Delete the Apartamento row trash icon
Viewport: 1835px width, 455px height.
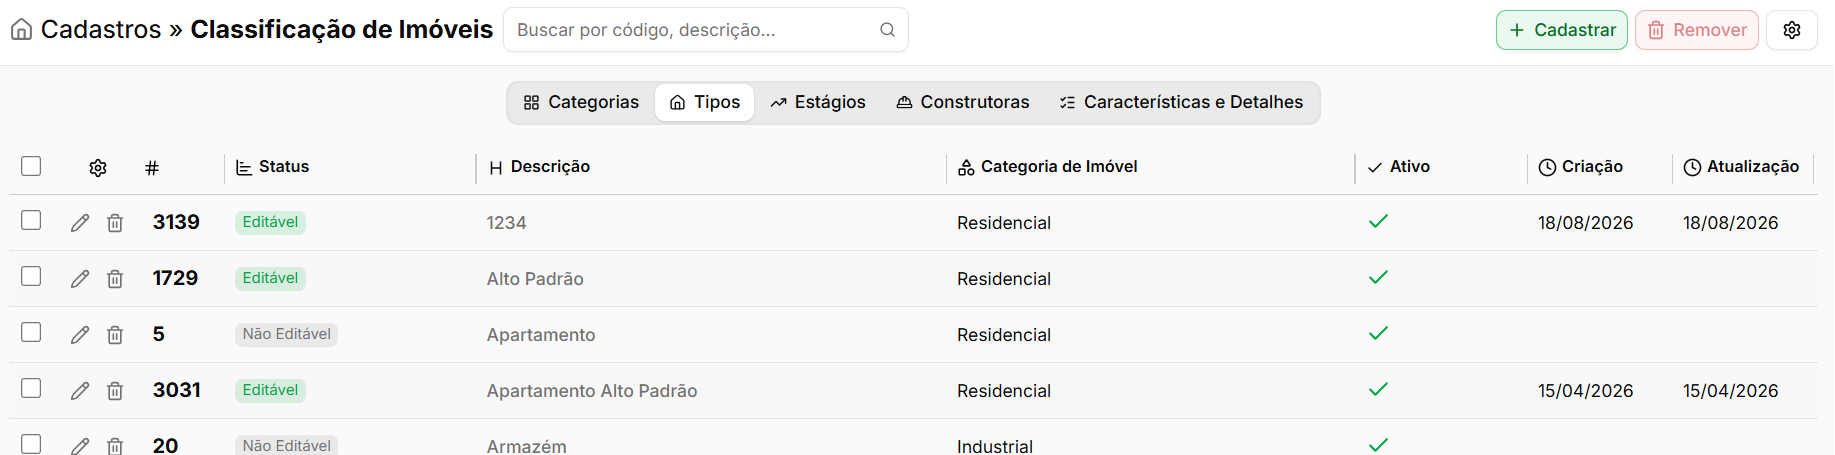(115, 335)
